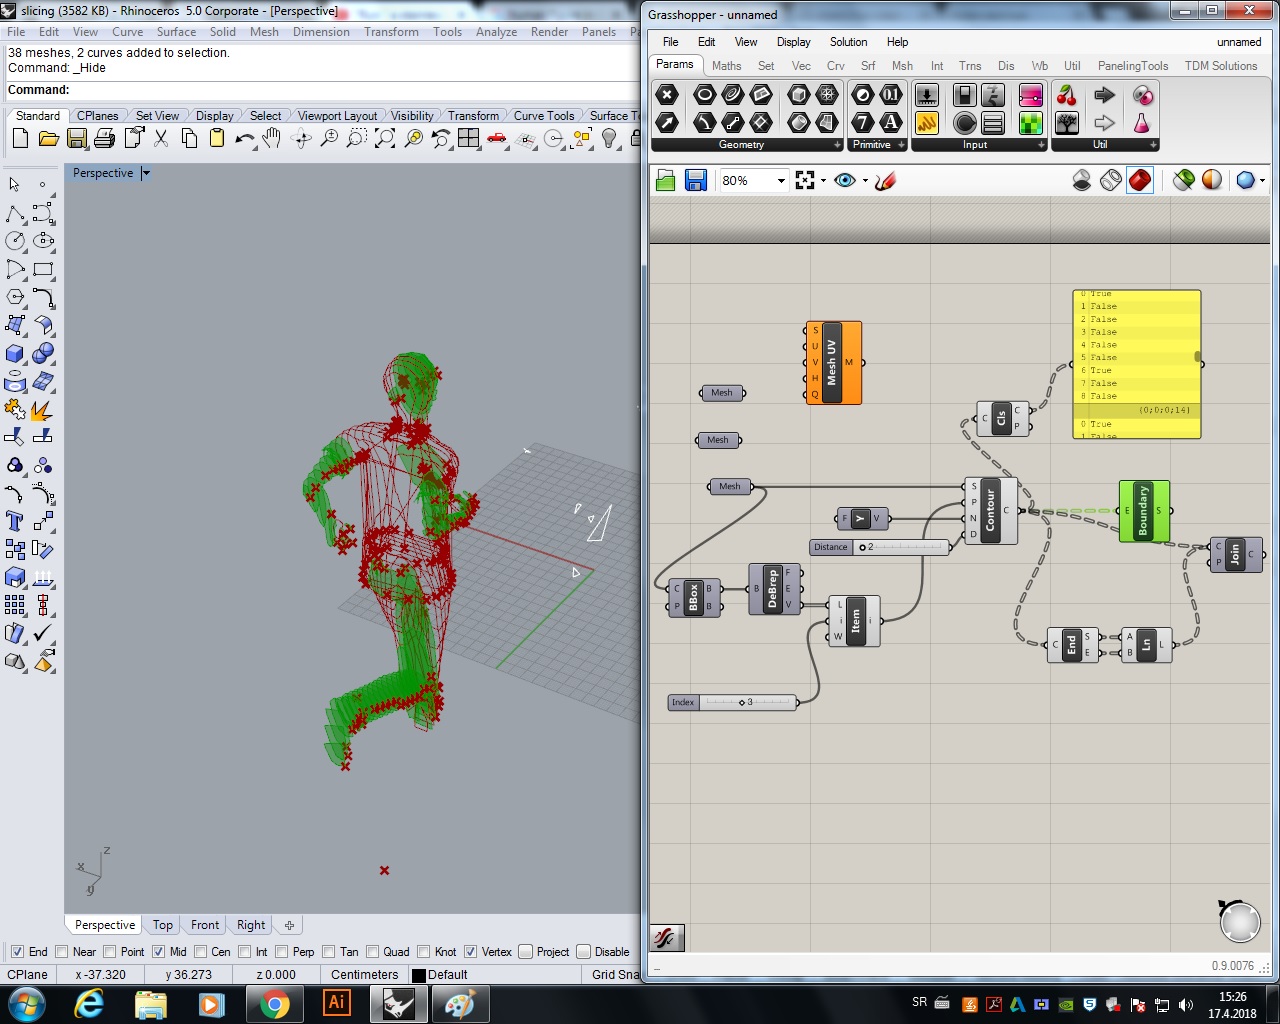
Task: Click the New file icon in Rhino toolbar
Action: [x=20, y=139]
